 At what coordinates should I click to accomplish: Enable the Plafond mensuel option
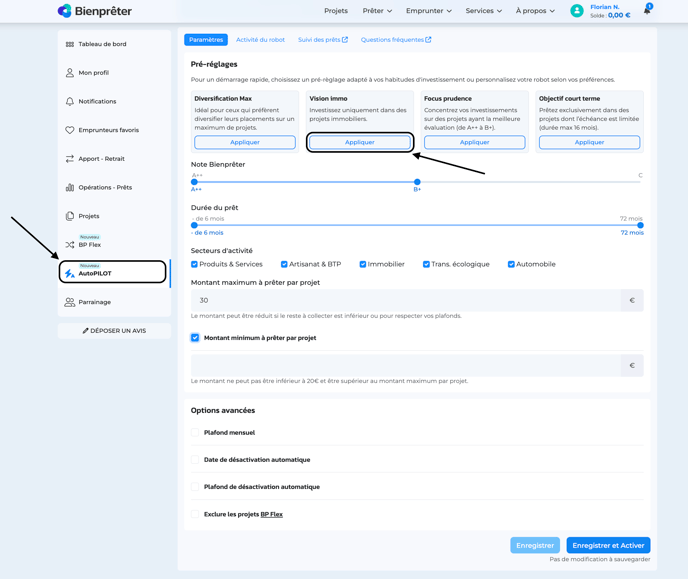click(195, 432)
